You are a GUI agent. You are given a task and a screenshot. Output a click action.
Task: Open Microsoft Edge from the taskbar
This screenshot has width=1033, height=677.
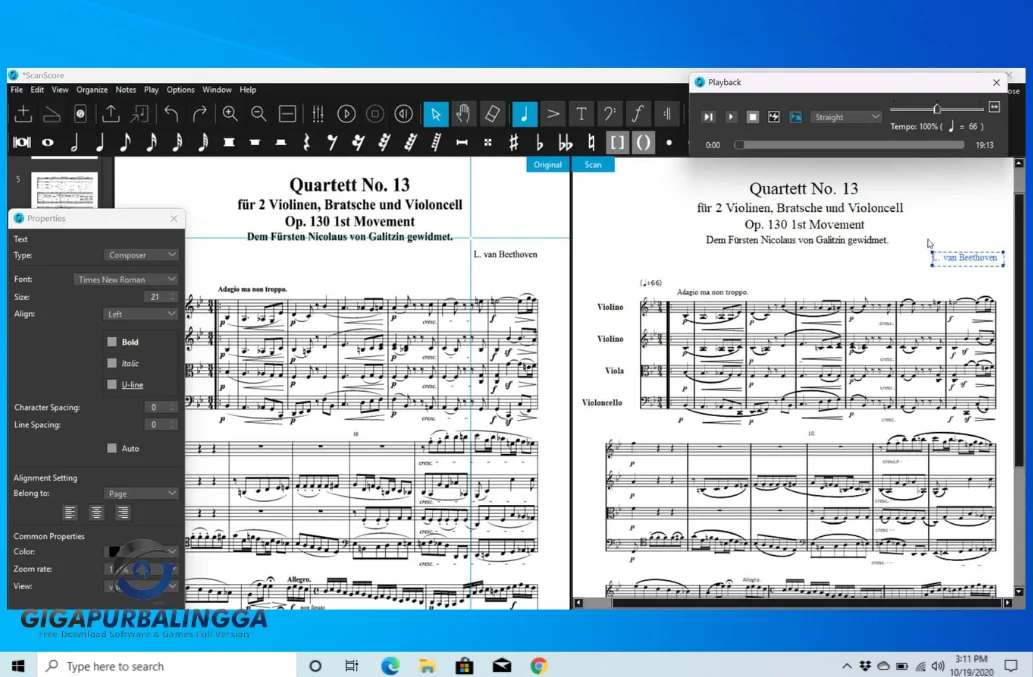point(390,666)
